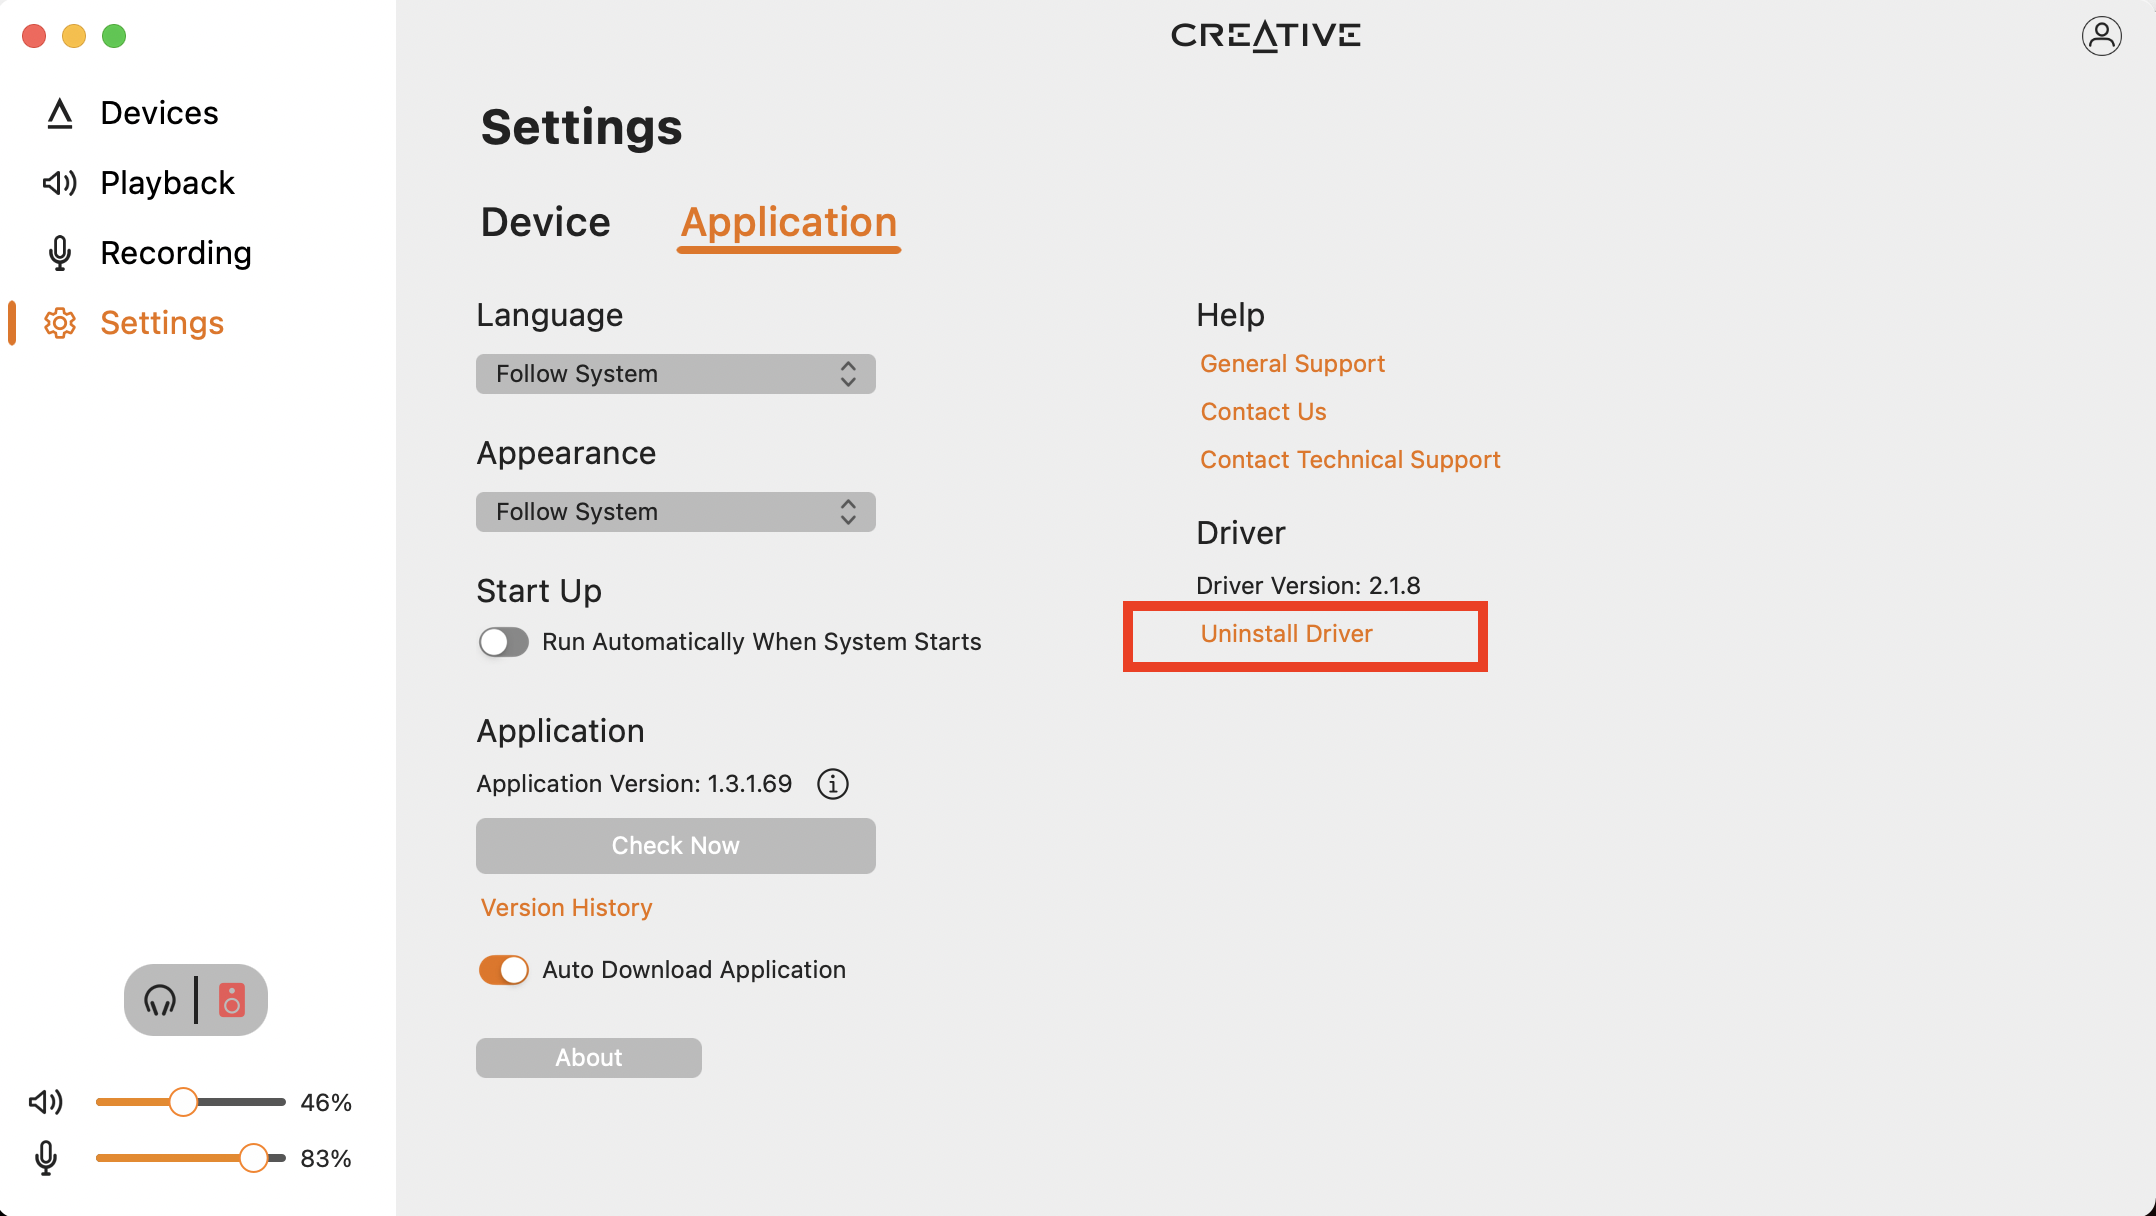Viewport: 2156px width, 1216px height.
Task: Switch to the Device tab
Action: tap(545, 222)
